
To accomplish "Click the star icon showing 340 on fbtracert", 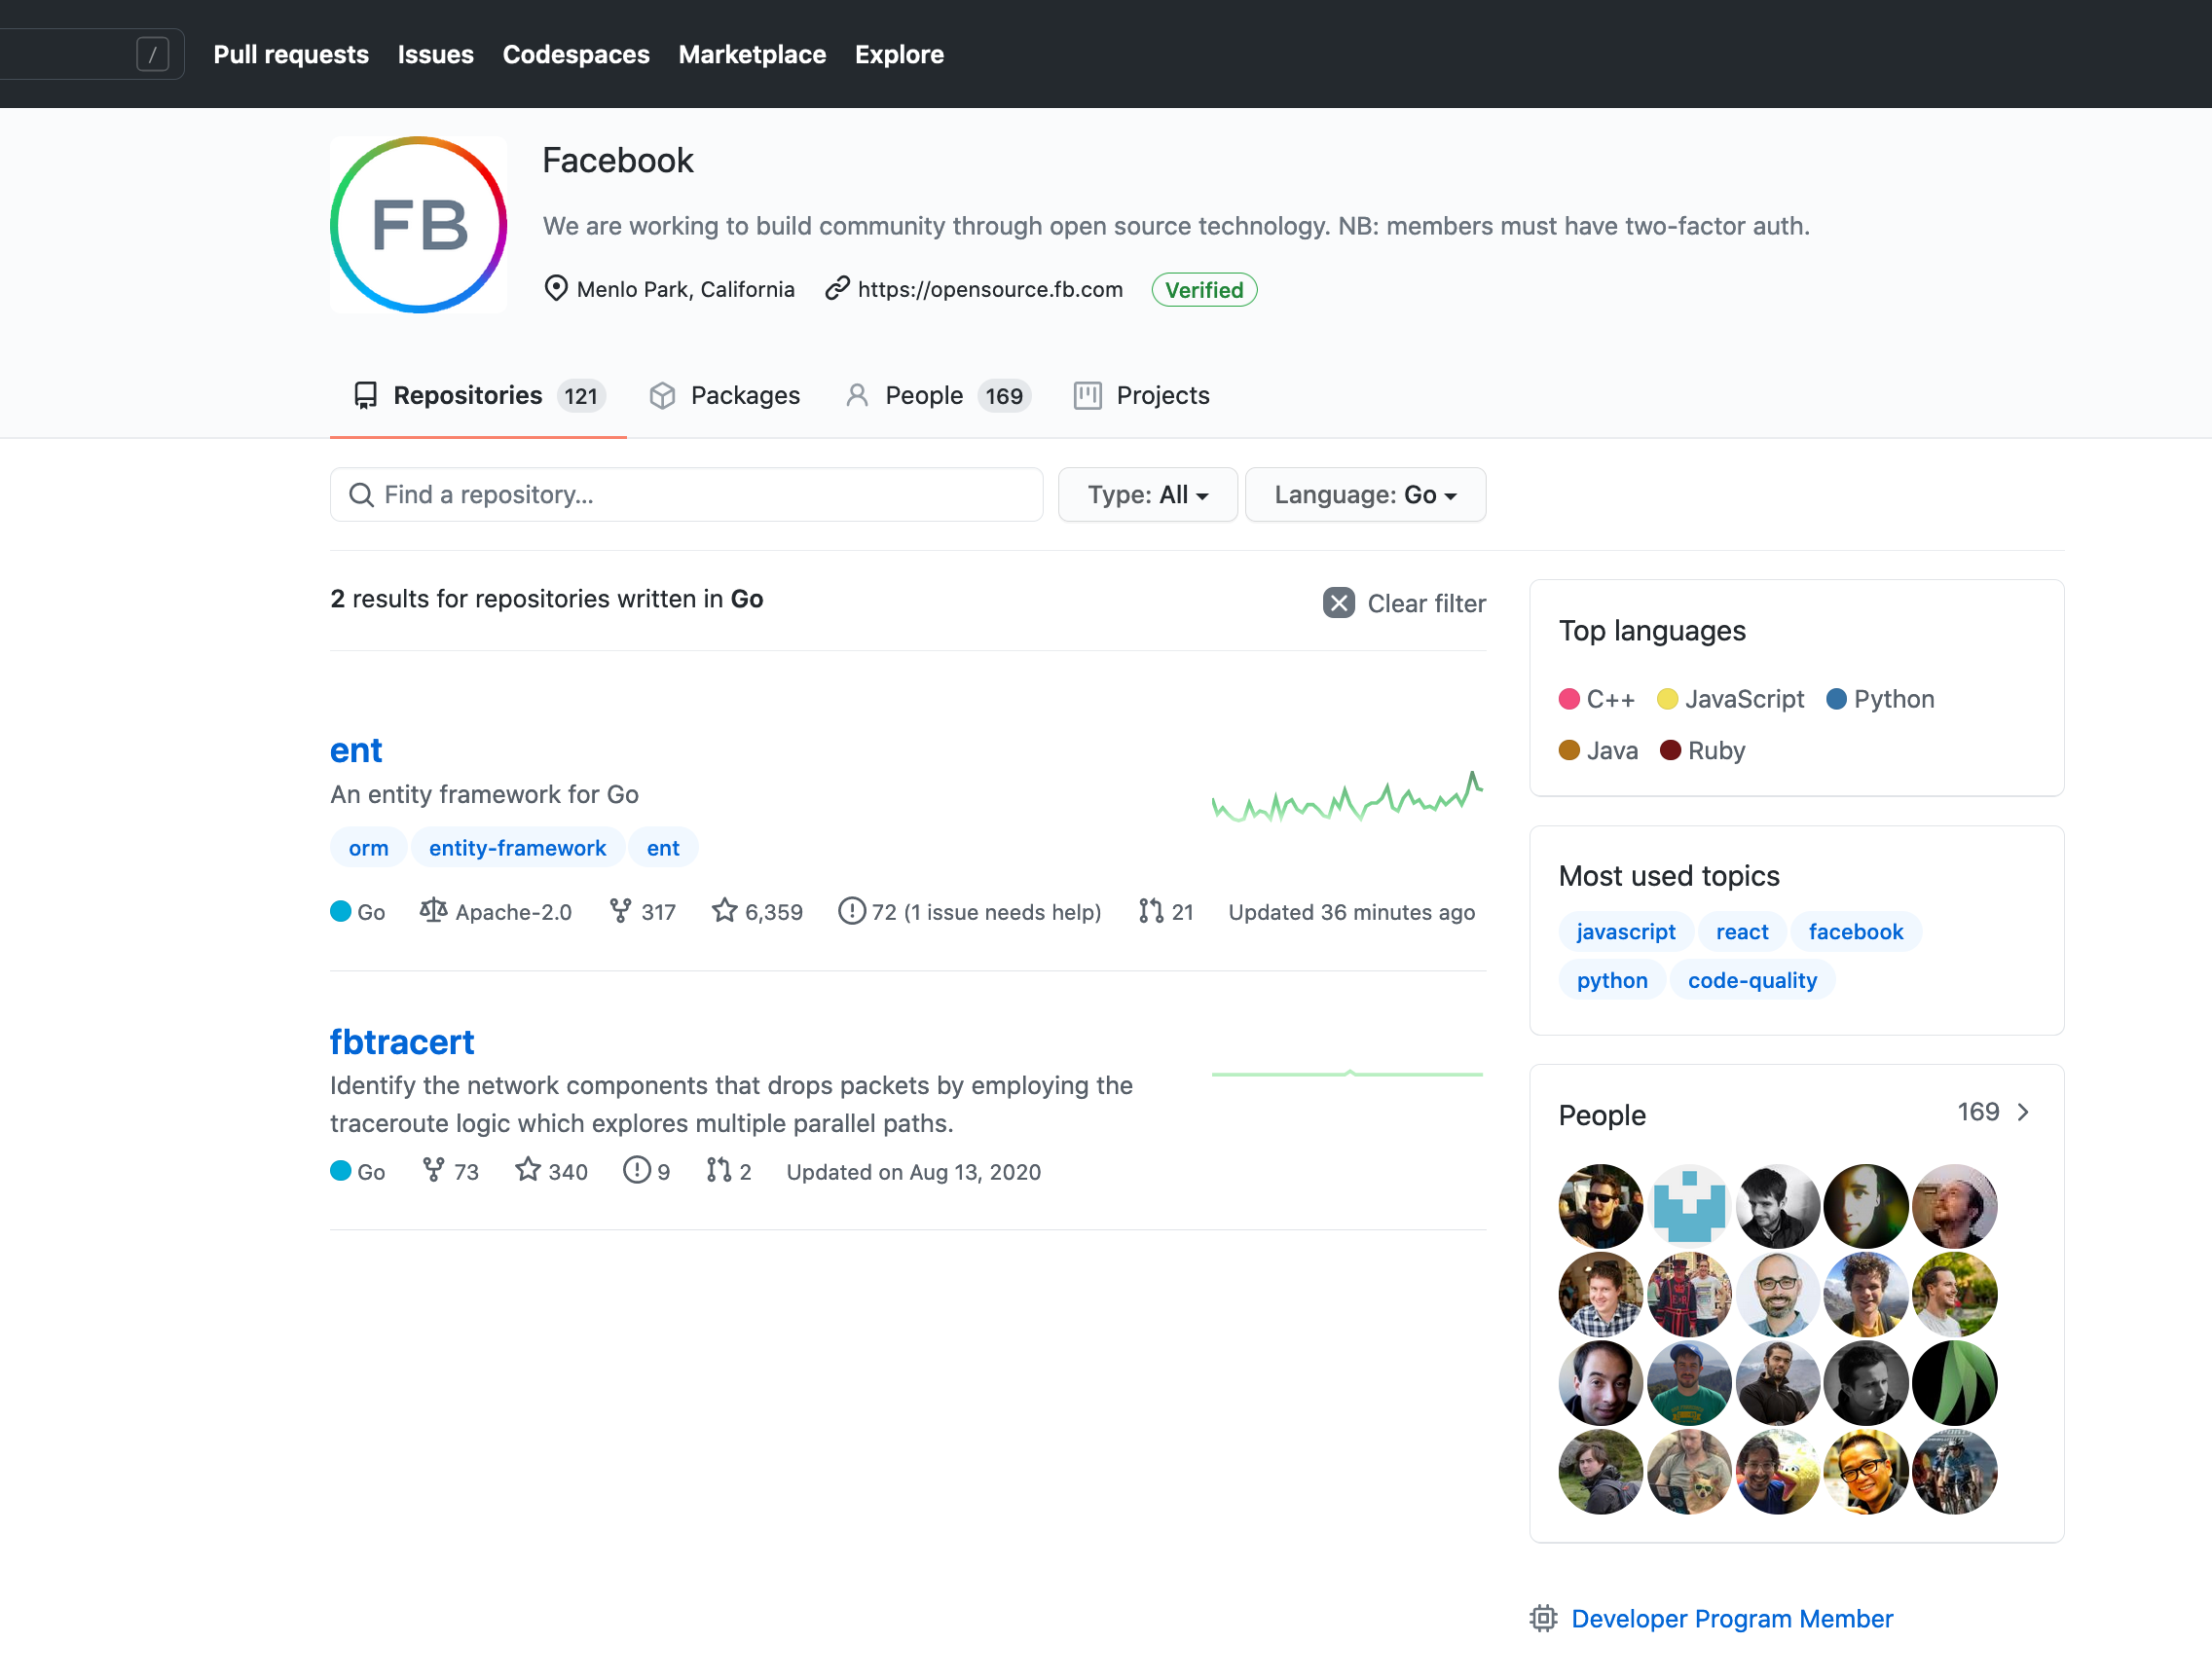I will (x=527, y=1171).
